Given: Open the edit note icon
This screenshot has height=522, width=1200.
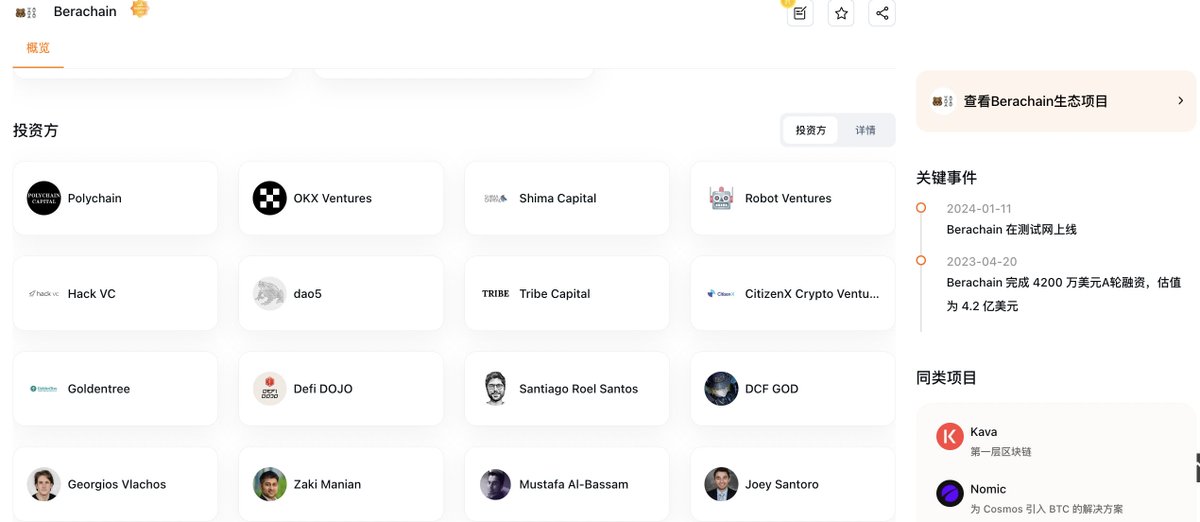Looking at the screenshot, I should [x=800, y=13].
